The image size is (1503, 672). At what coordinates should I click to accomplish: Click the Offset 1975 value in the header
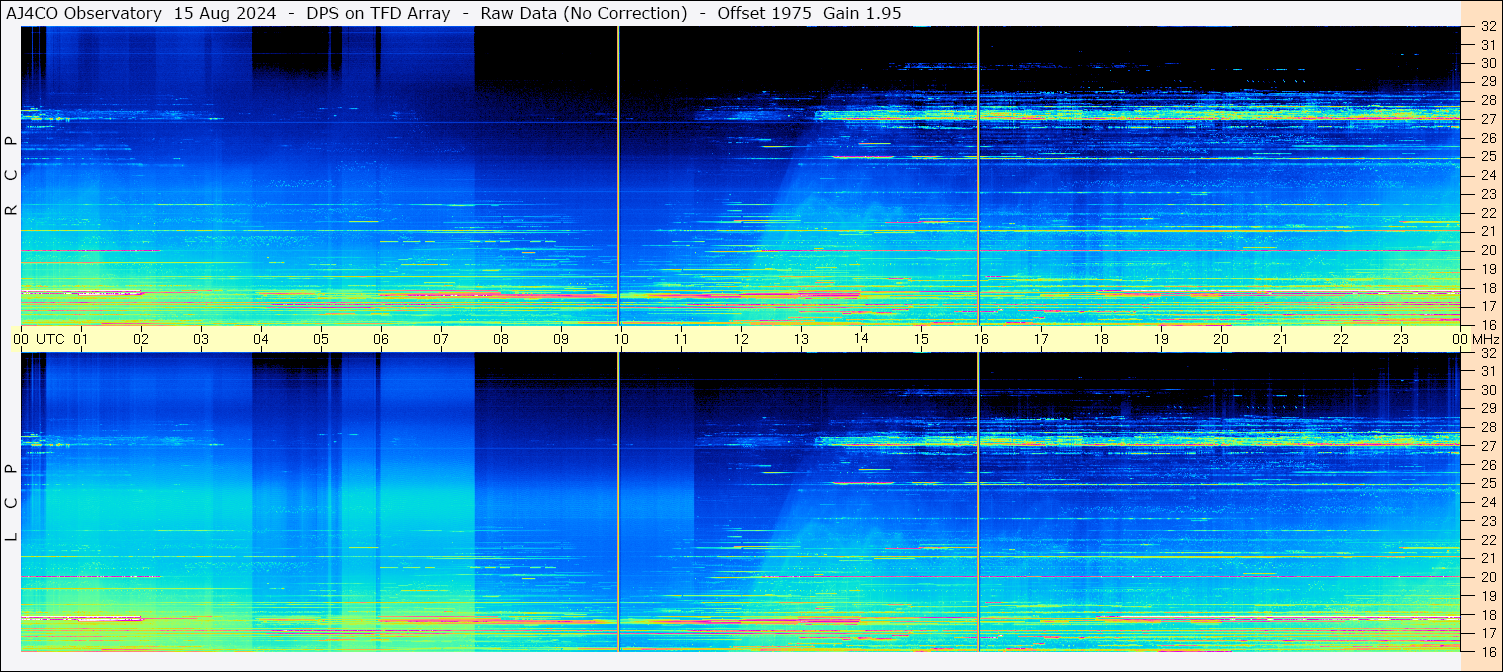(x=764, y=13)
